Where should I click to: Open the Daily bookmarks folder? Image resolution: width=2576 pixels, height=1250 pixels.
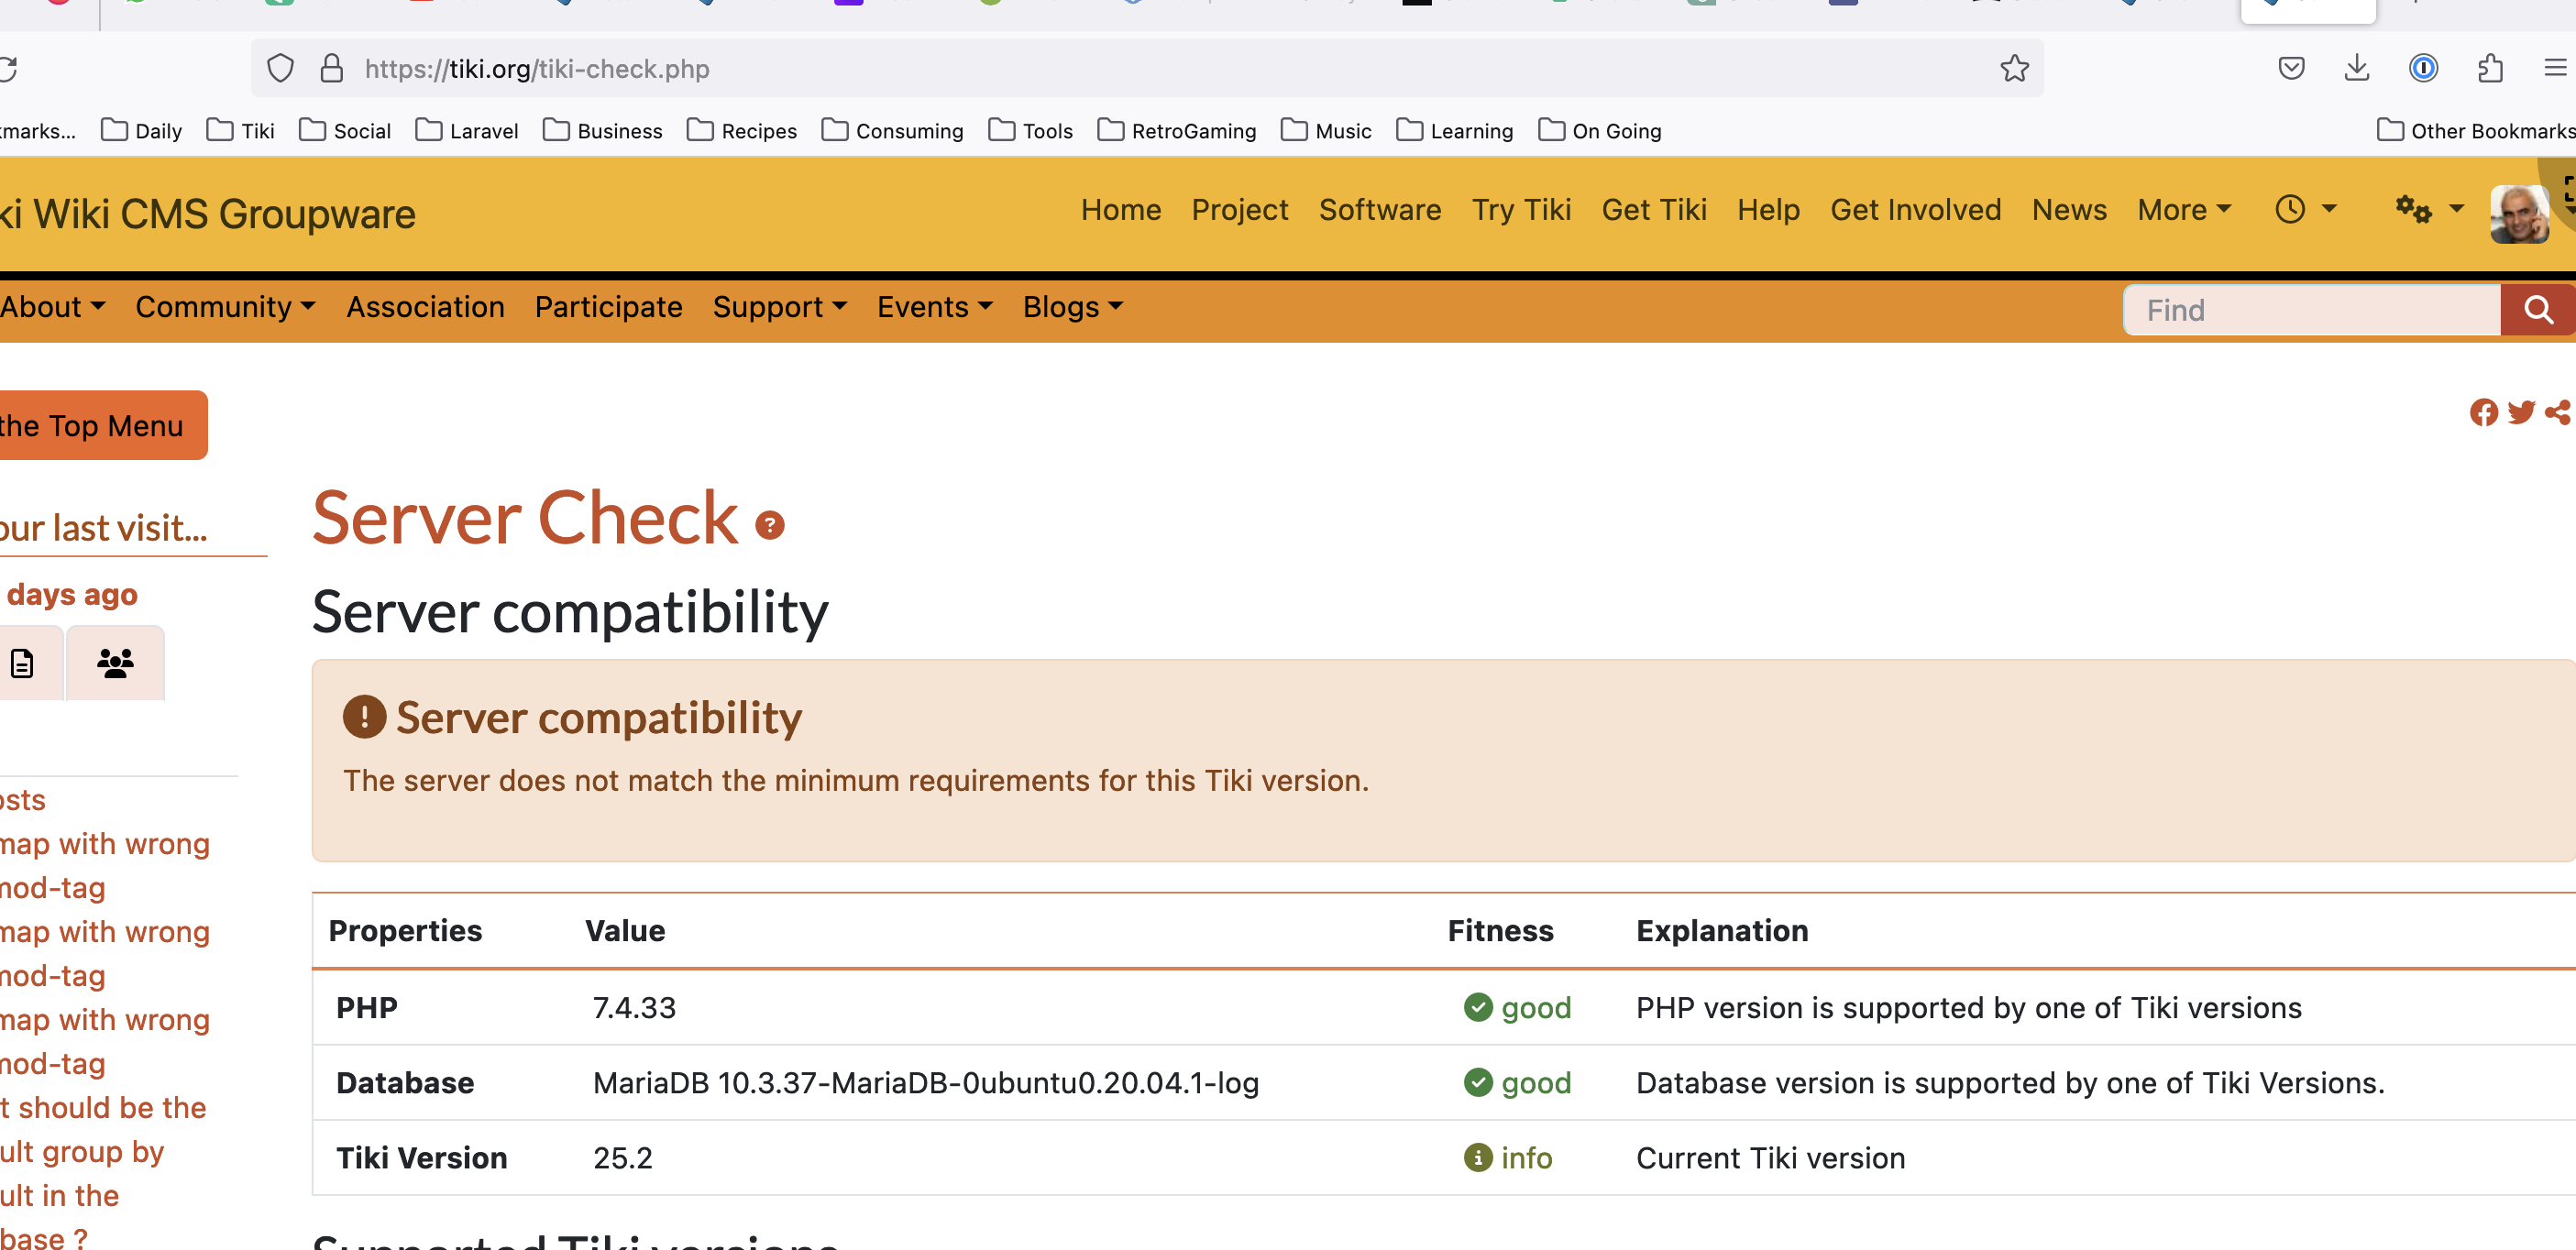tap(141, 131)
